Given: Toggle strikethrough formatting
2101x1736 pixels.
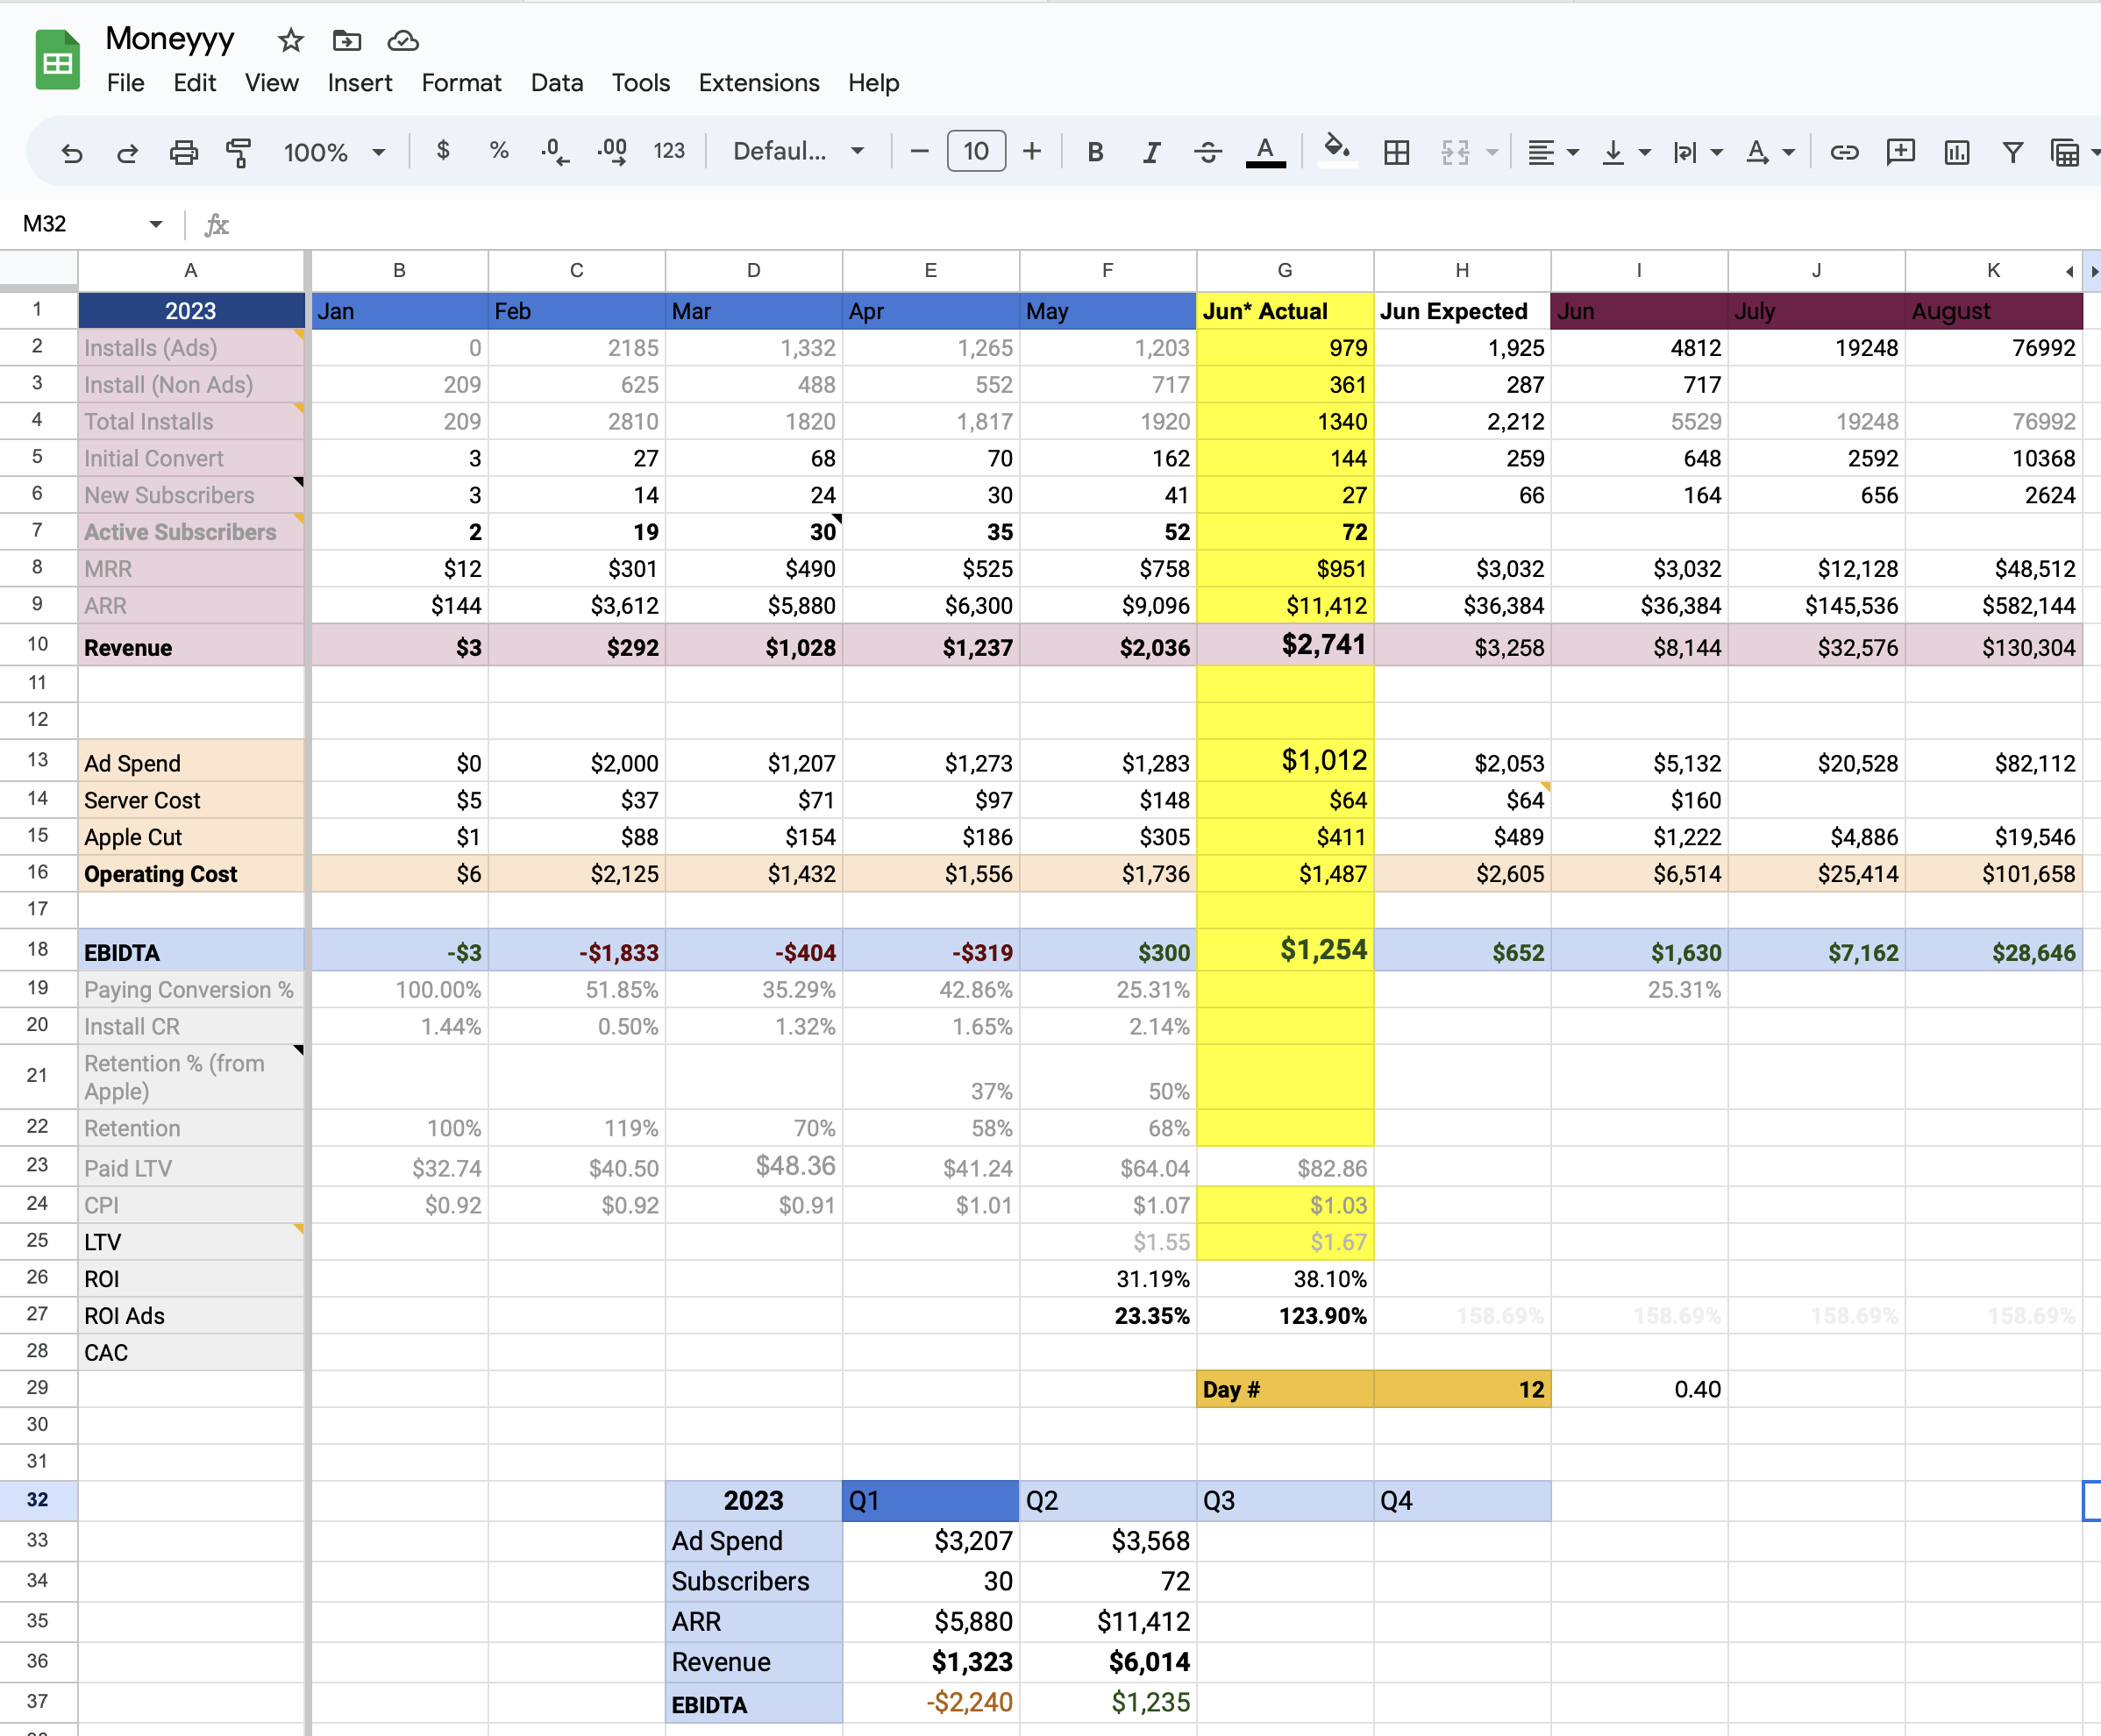Looking at the screenshot, I should coord(1207,152).
